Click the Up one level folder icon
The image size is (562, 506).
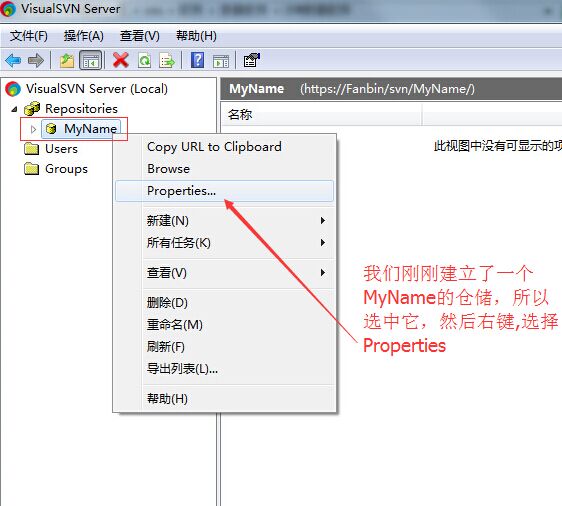coord(67,60)
